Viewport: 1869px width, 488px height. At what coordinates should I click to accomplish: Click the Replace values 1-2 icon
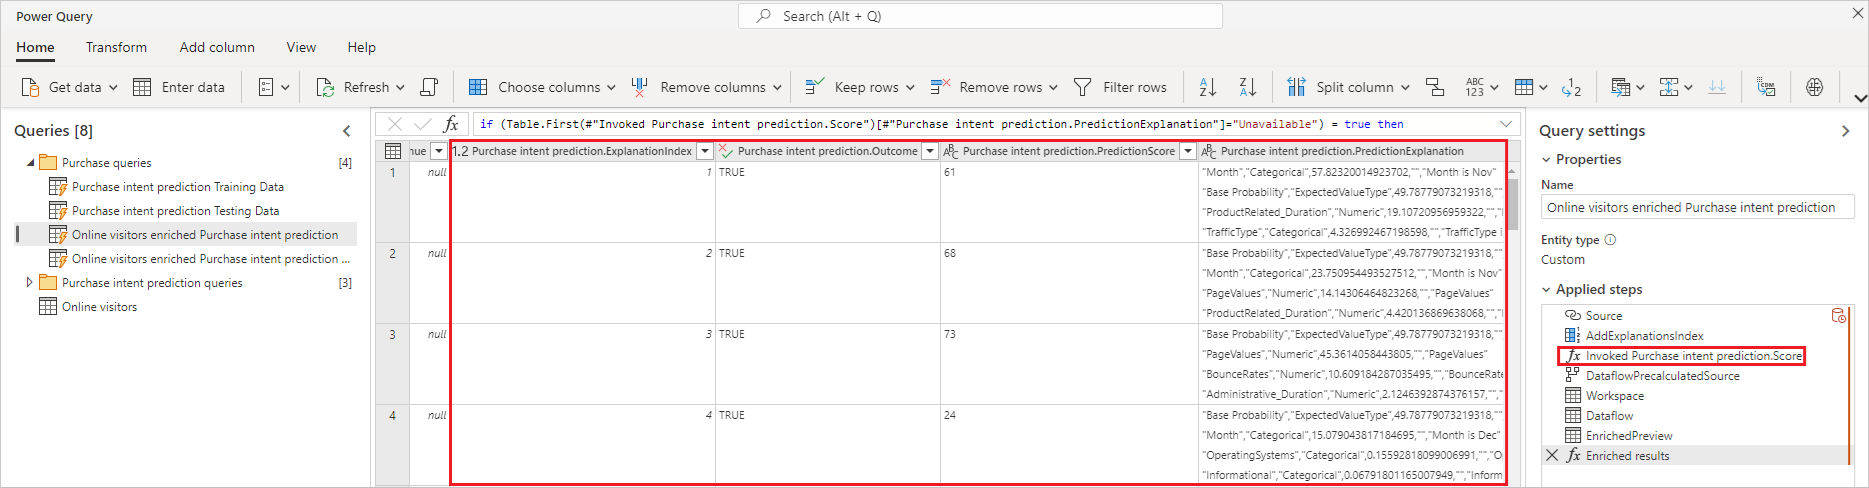pyautogui.click(x=1572, y=87)
